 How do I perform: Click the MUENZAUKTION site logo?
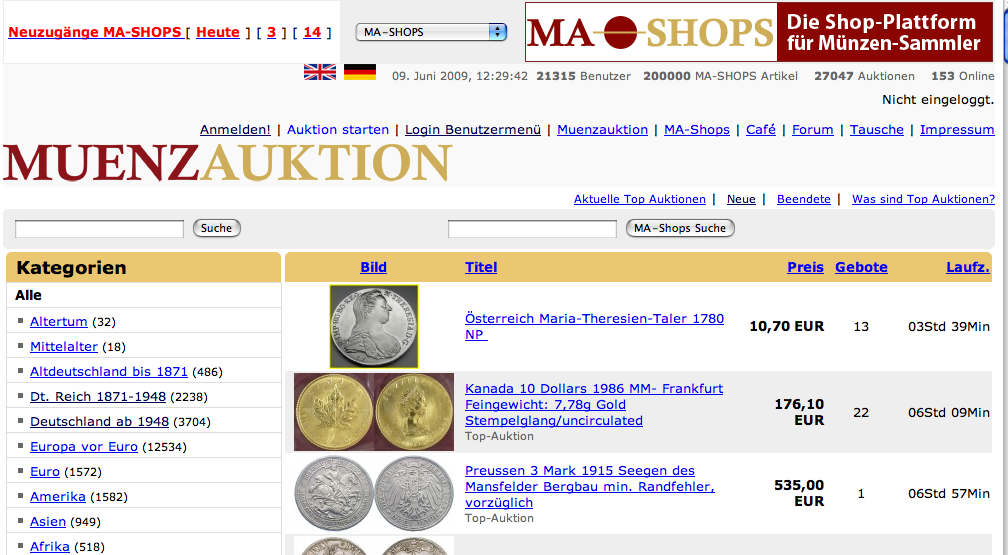[228, 162]
